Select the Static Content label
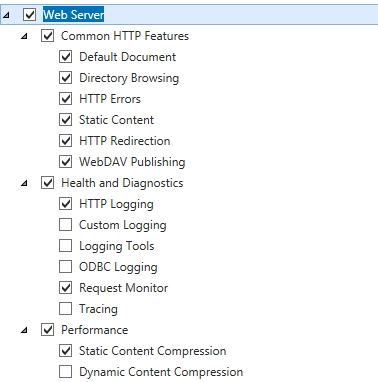The width and height of the screenshot is (378, 382). pyautogui.click(x=116, y=120)
